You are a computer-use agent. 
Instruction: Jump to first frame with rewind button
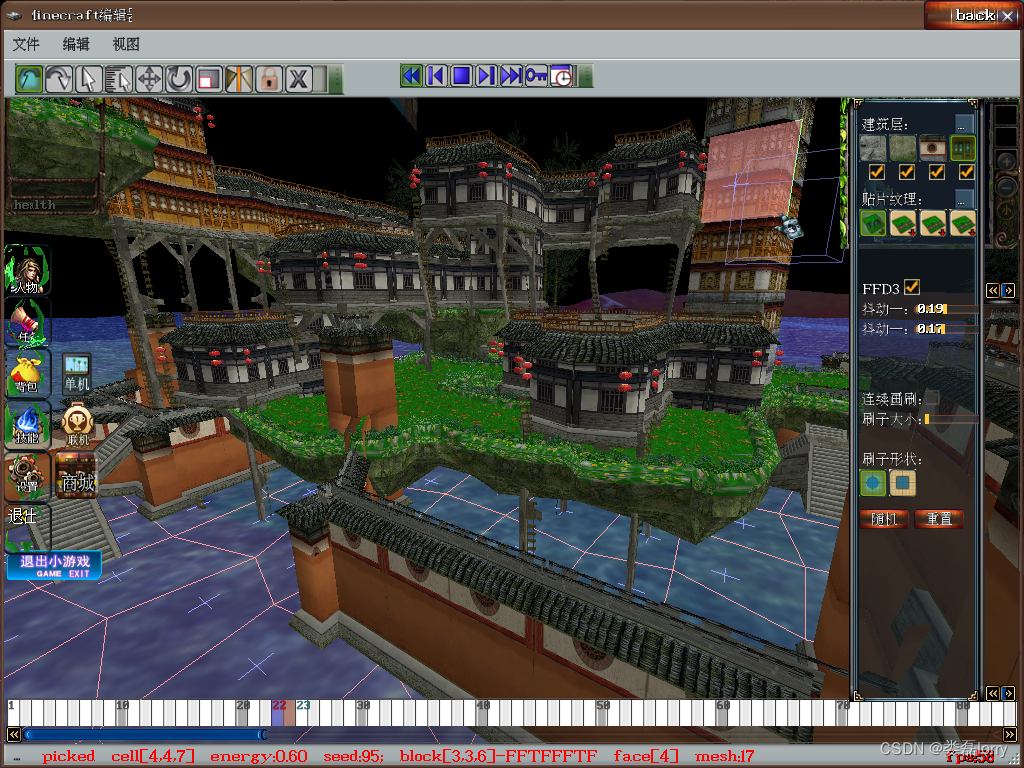click(x=411, y=76)
